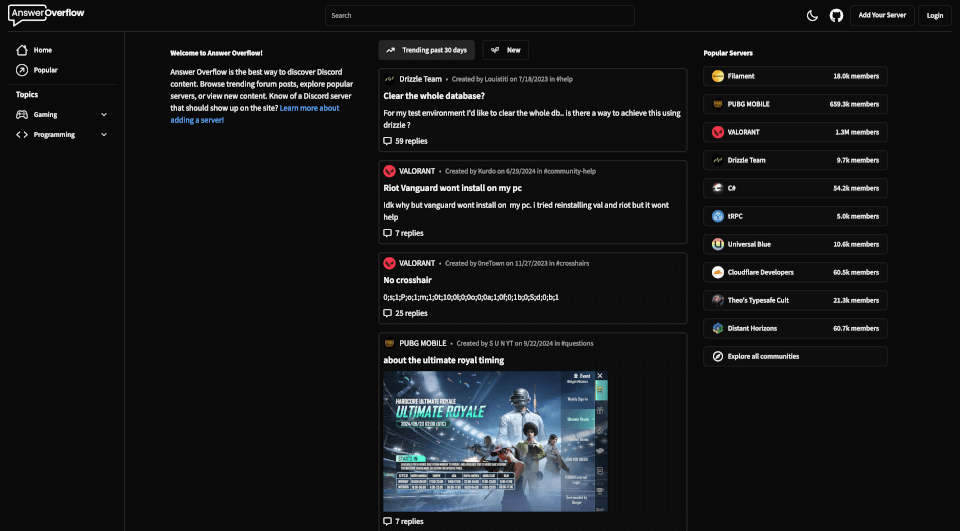Click the Programming code brackets icon
This screenshot has width=960, height=531.
[22, 135]
